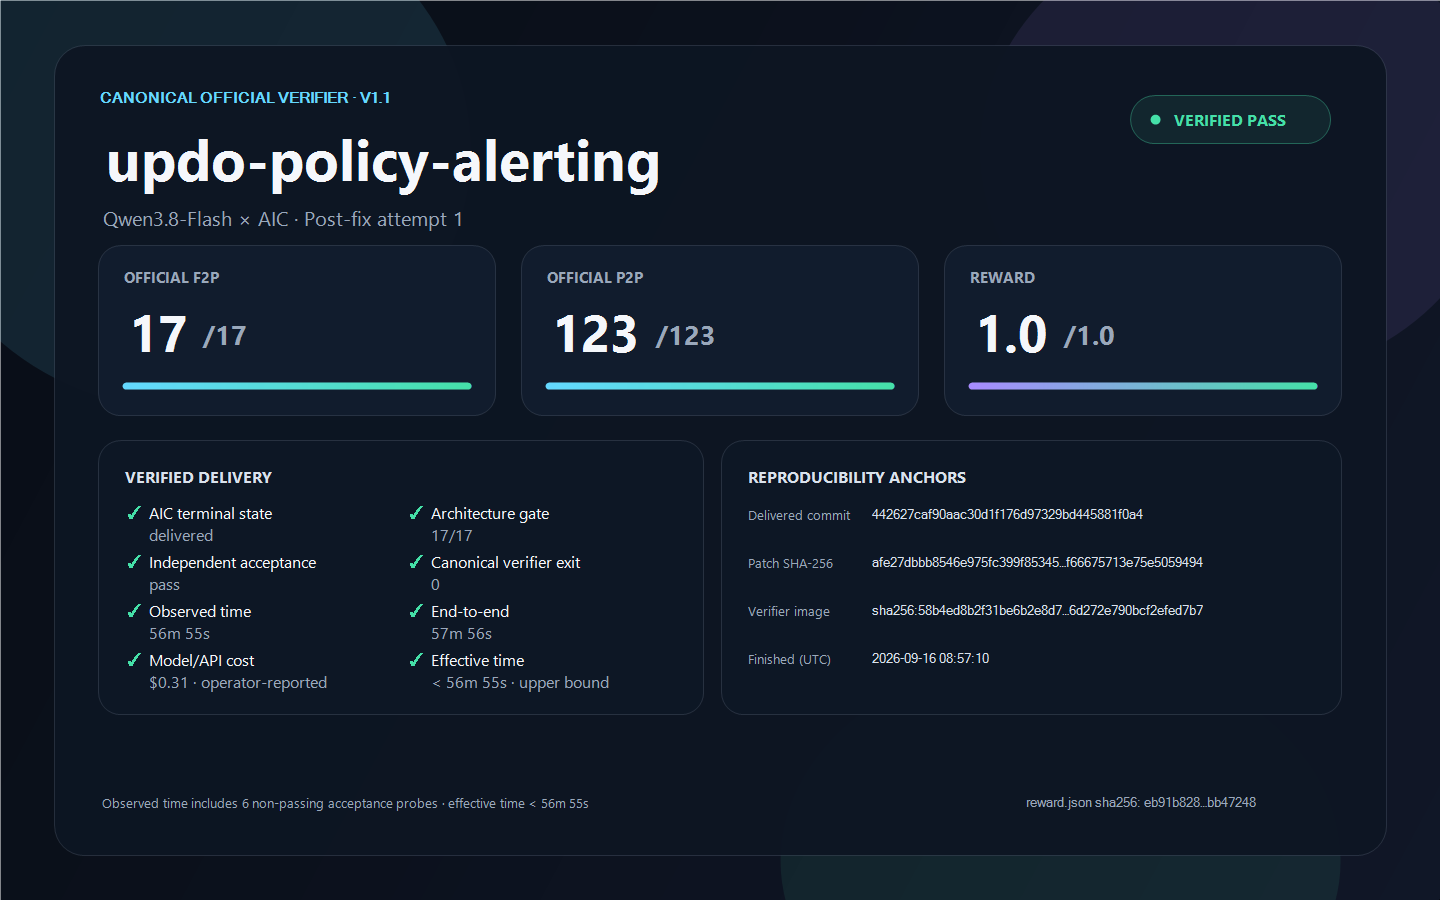Click the 'End-to-end' label

470,611
